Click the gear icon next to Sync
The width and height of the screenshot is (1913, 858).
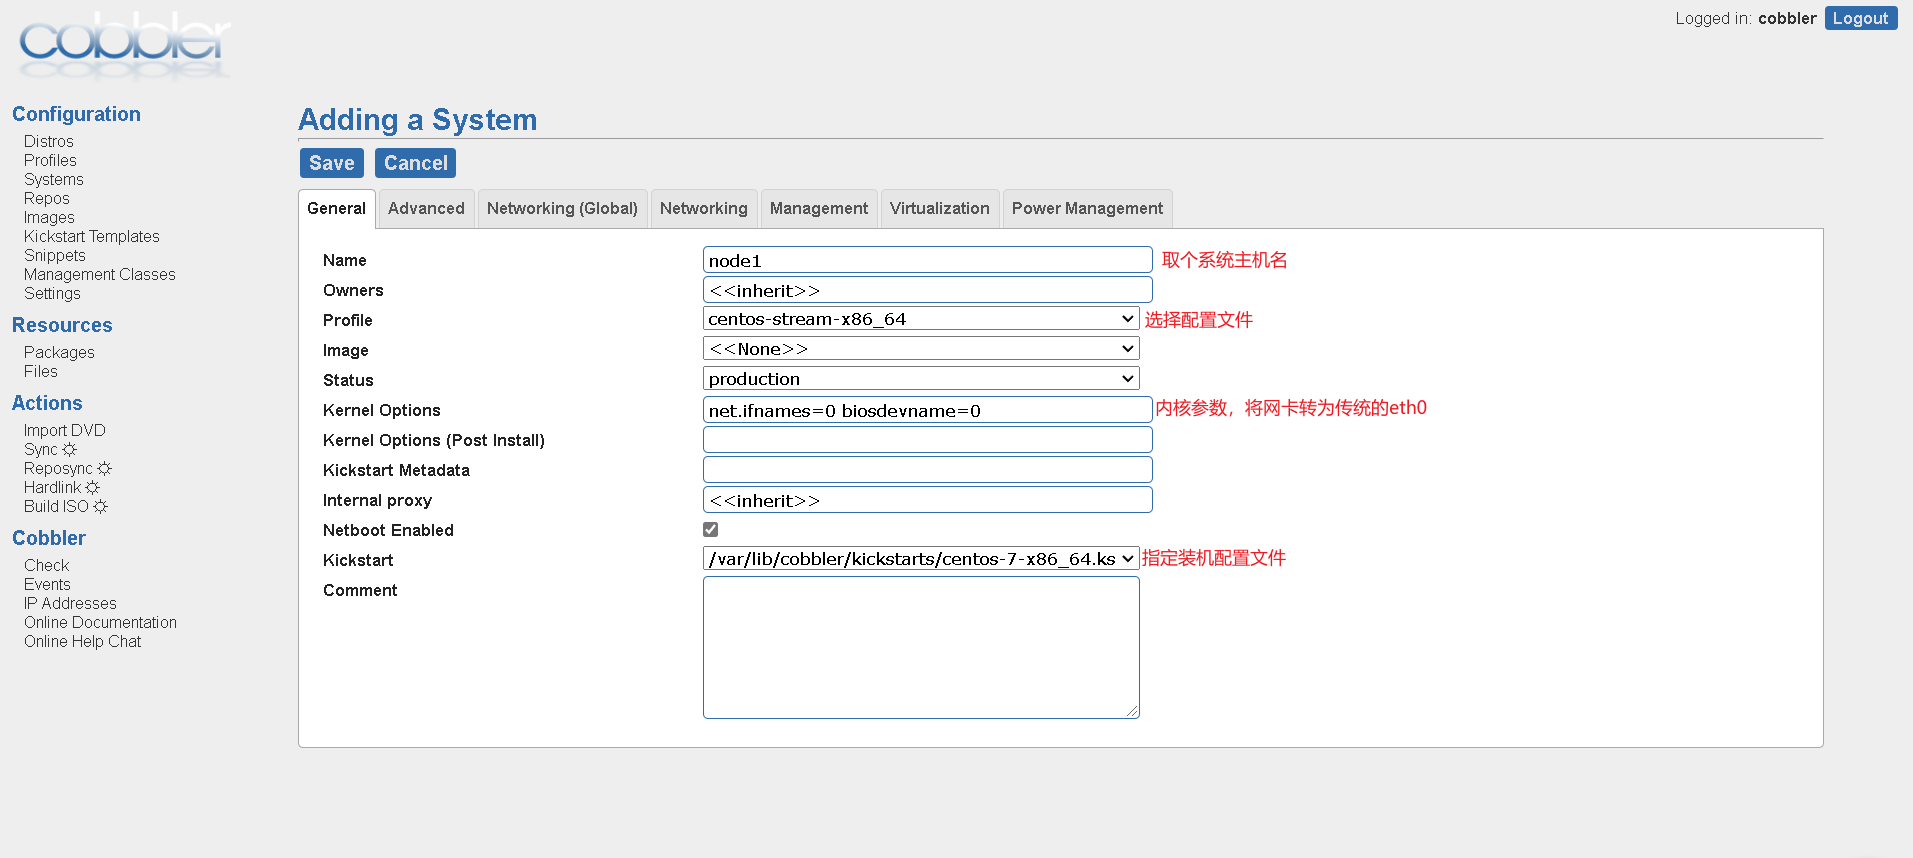pos(69,450)
